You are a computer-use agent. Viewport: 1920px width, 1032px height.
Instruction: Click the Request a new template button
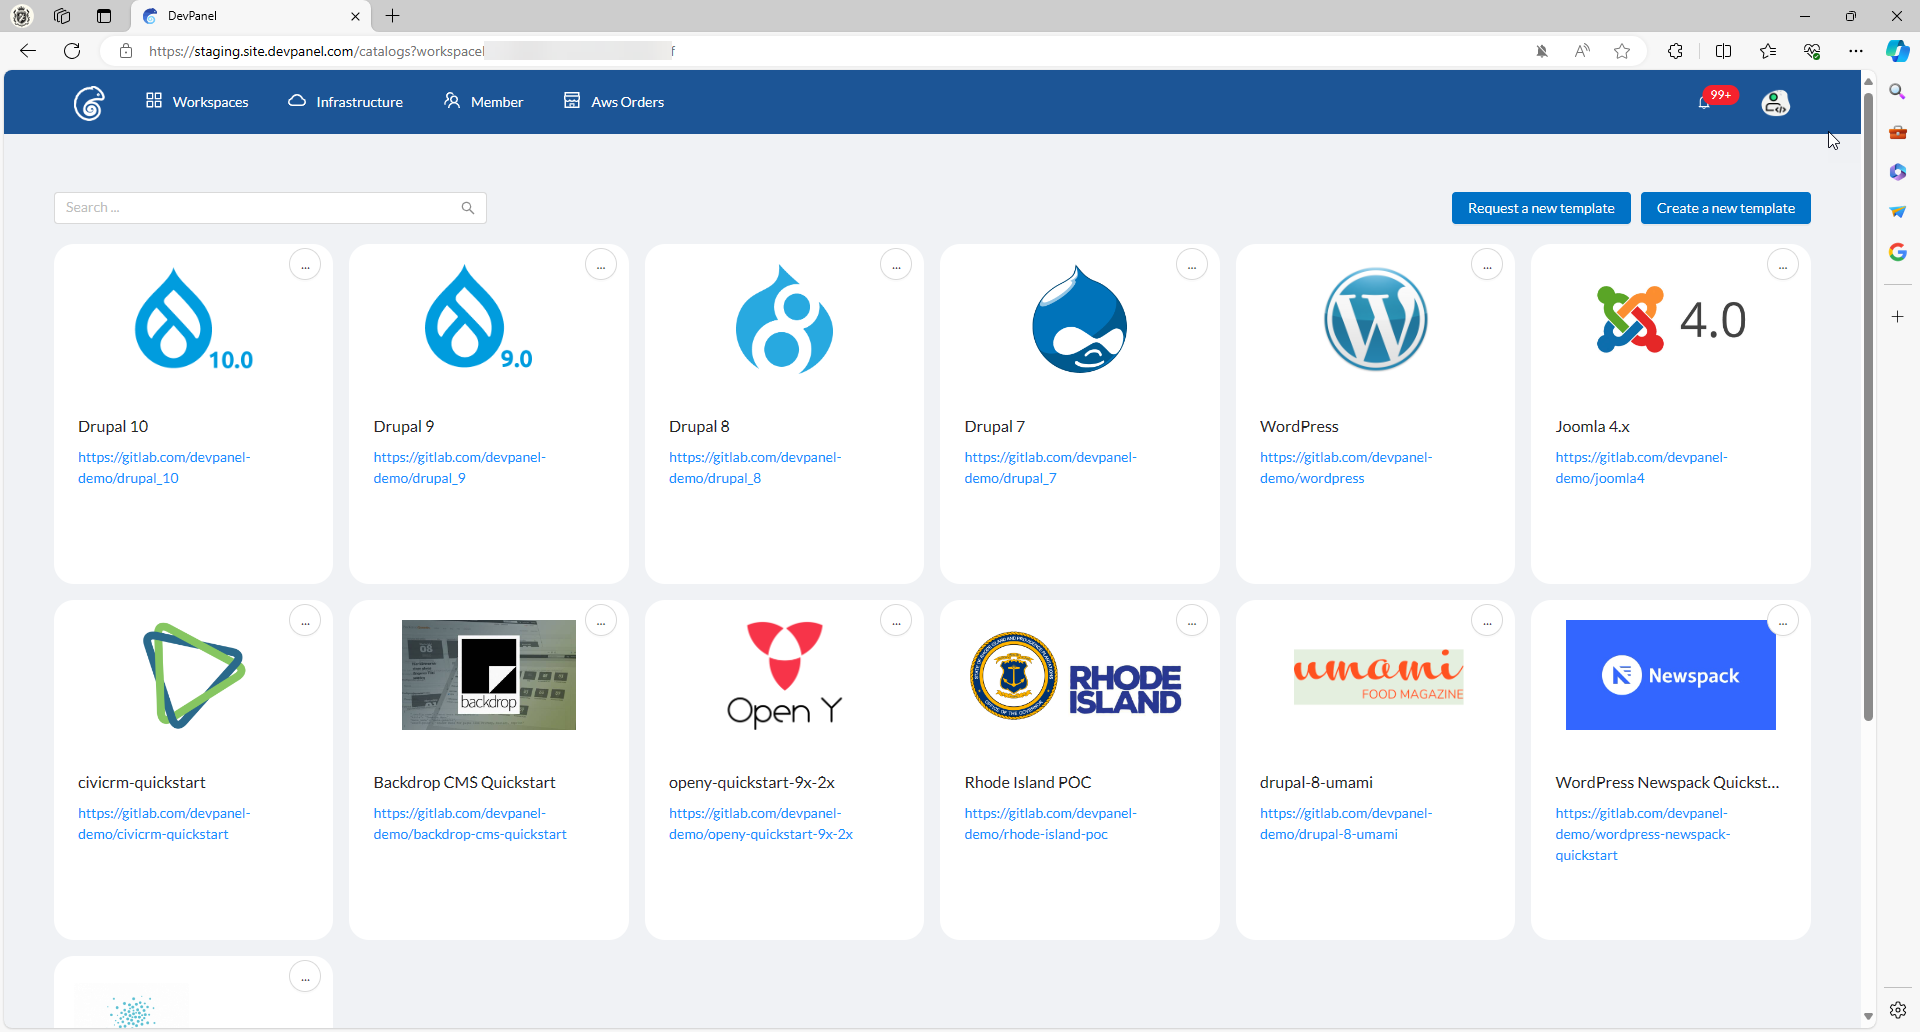pos(1540,208)
